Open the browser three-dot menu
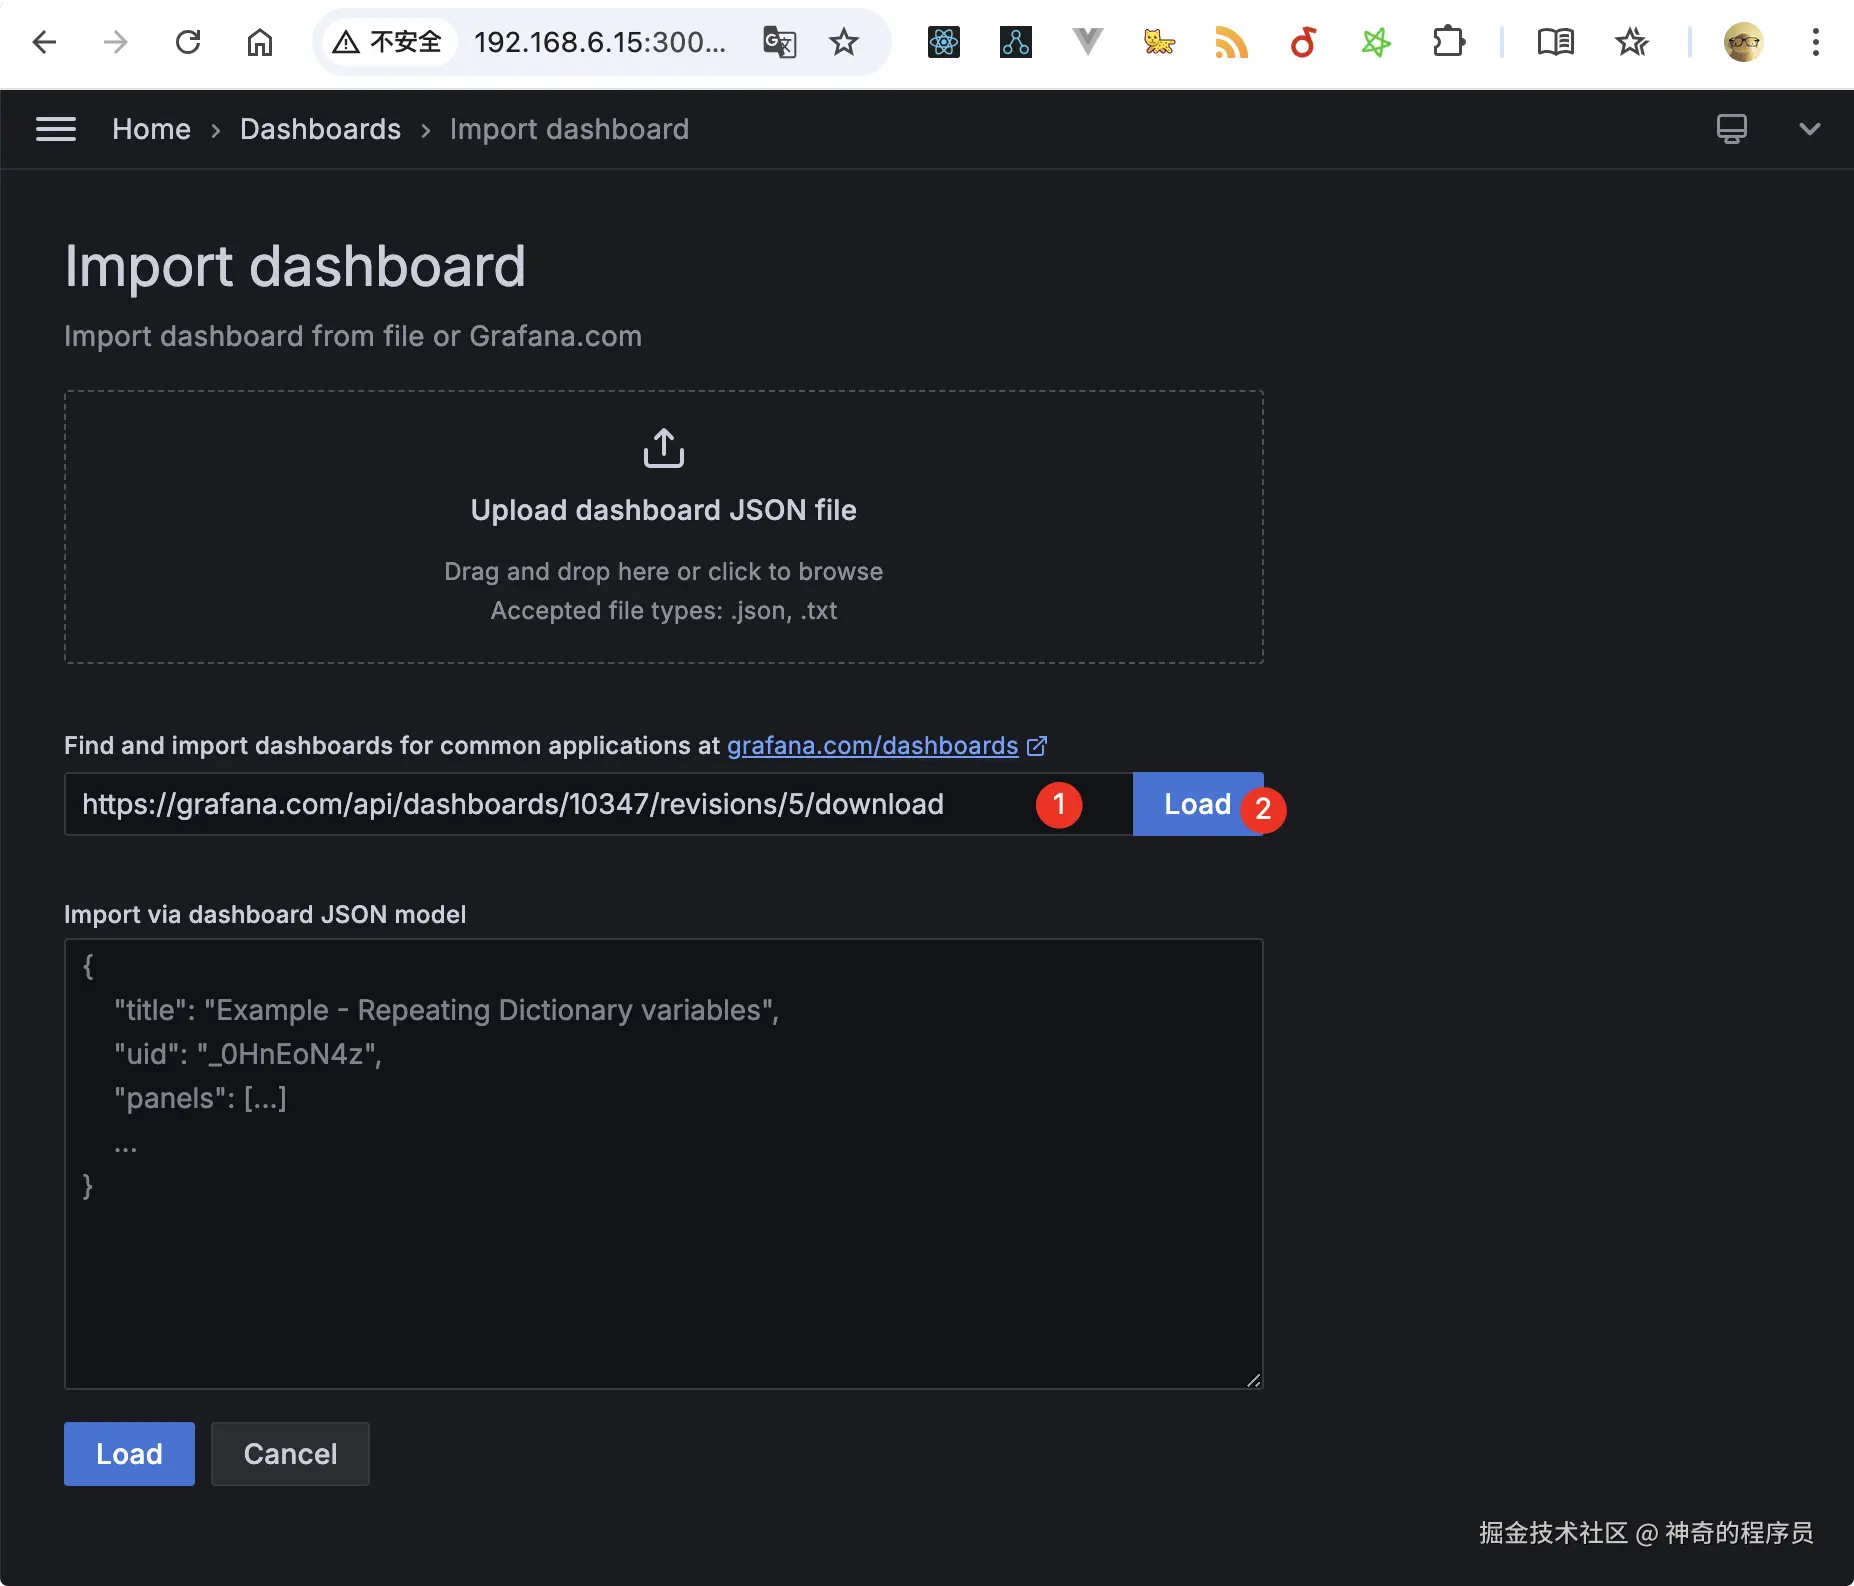 pyautogui.click(x=1816, y=42)
